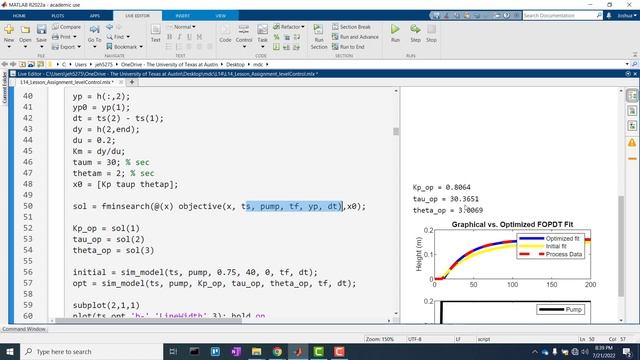Run the live script

(x=395, y=33)
